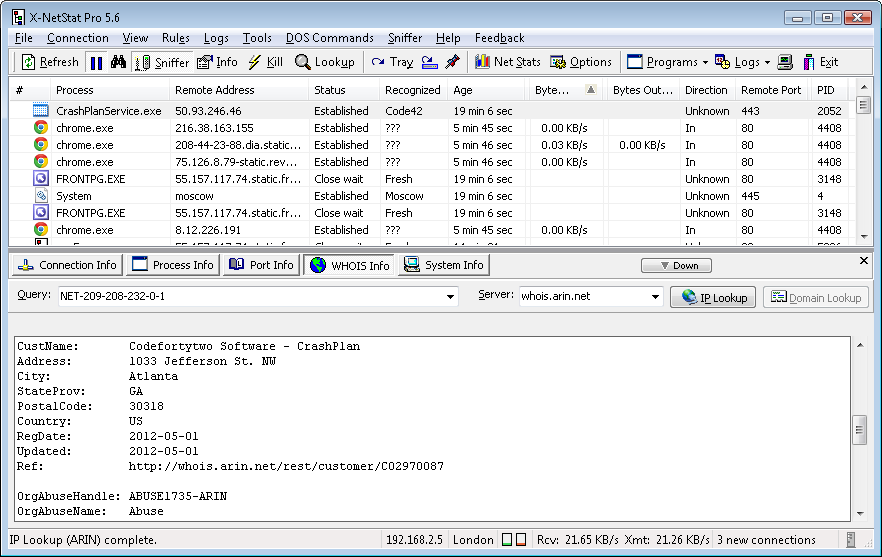882x557 pixels.
Task: Sort by Remote Port column header
Action: click(x=772, y=90)
